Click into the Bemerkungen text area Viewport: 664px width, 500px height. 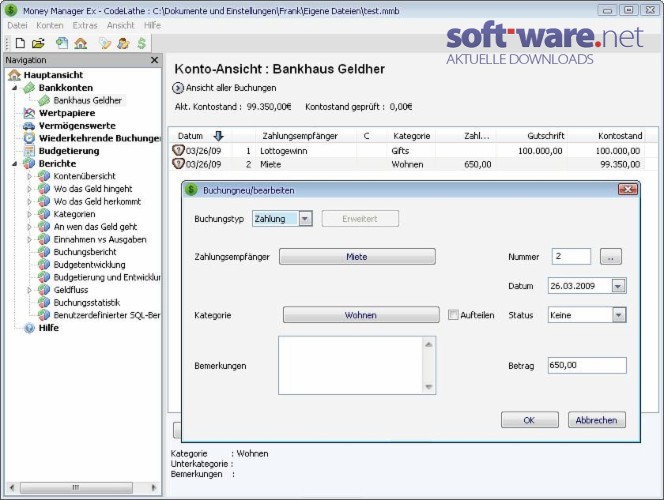tap(351, 365)
